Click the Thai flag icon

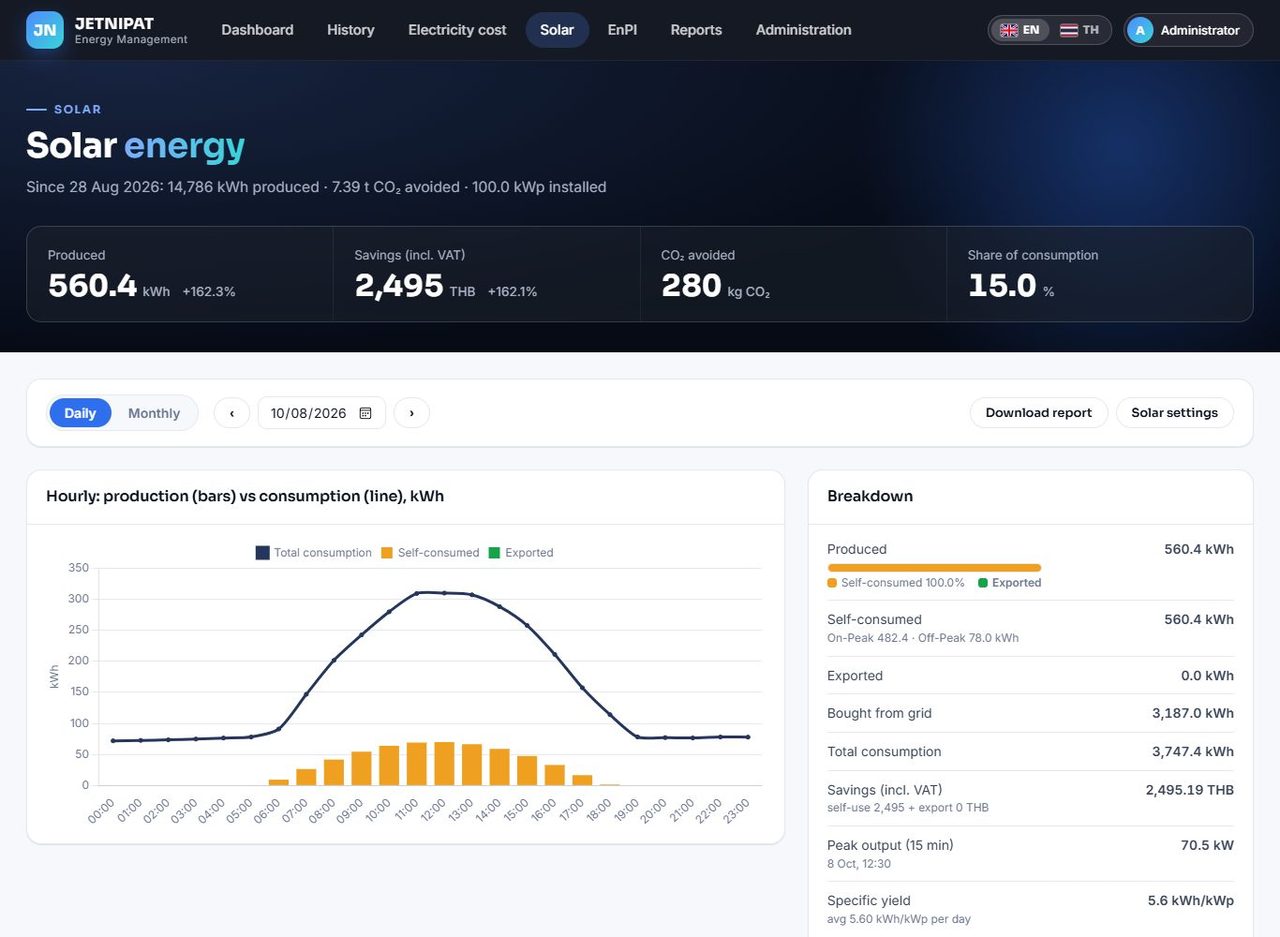click(x=1069, y=30)
